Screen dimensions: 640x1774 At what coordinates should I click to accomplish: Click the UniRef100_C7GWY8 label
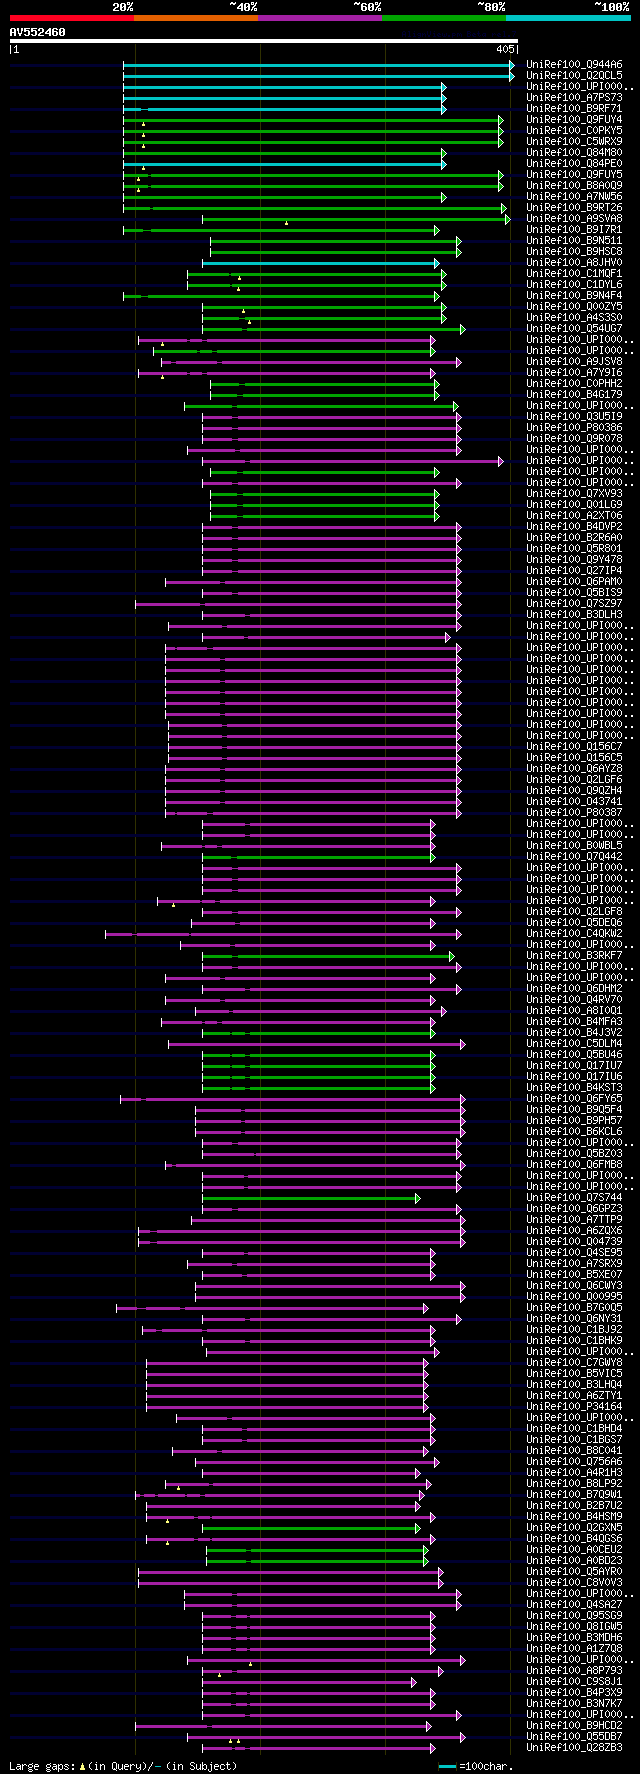(574, 1363)
